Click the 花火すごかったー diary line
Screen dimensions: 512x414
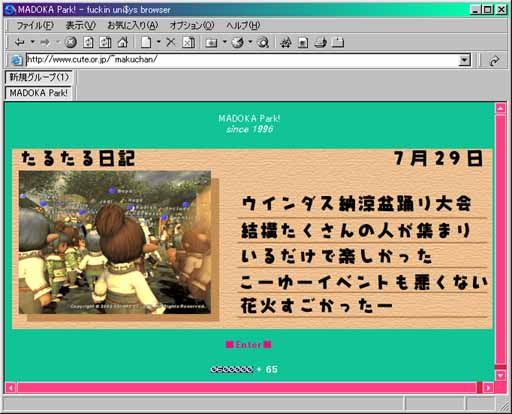point(317,306)
